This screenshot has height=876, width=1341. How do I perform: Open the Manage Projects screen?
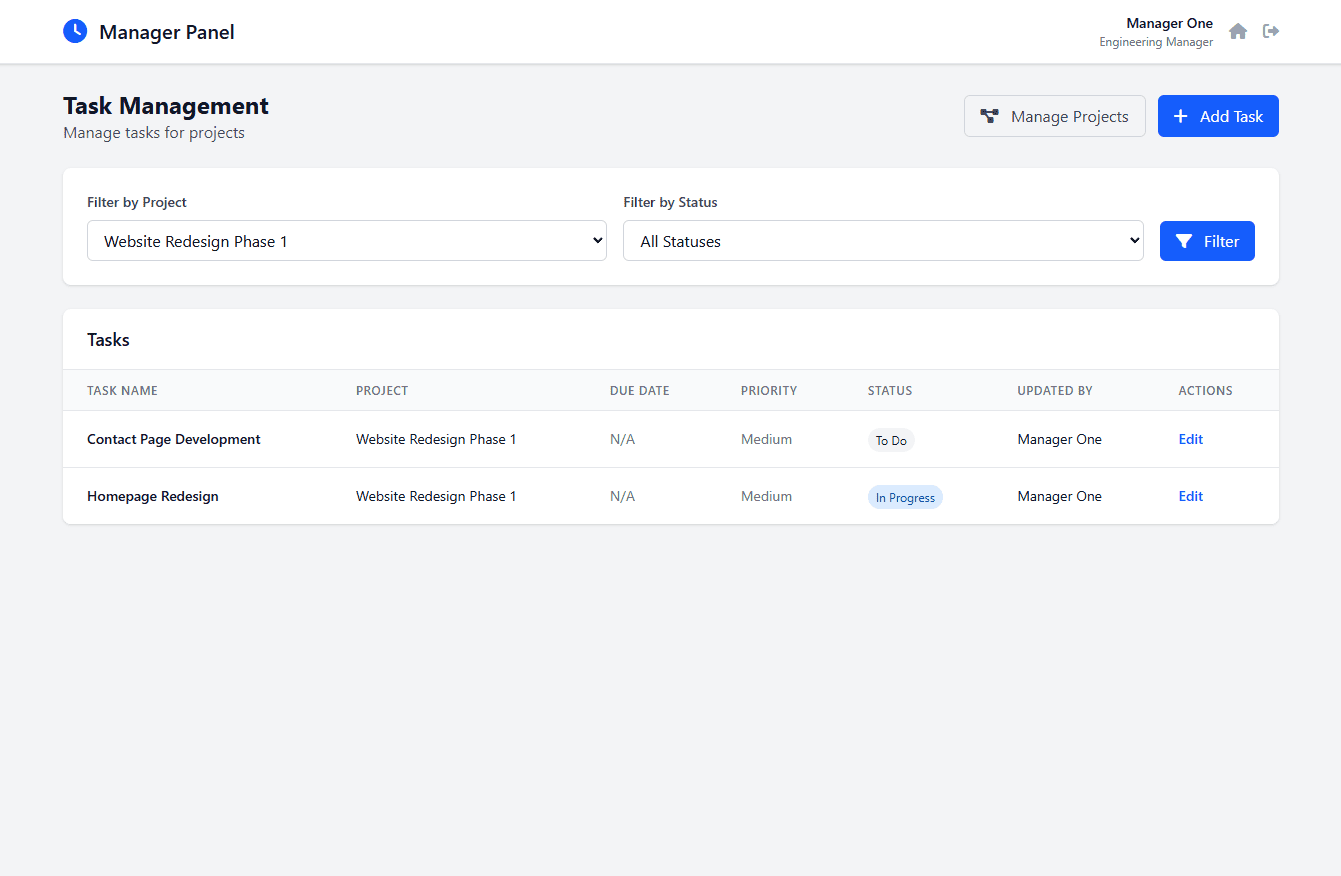click(1054, 116)
